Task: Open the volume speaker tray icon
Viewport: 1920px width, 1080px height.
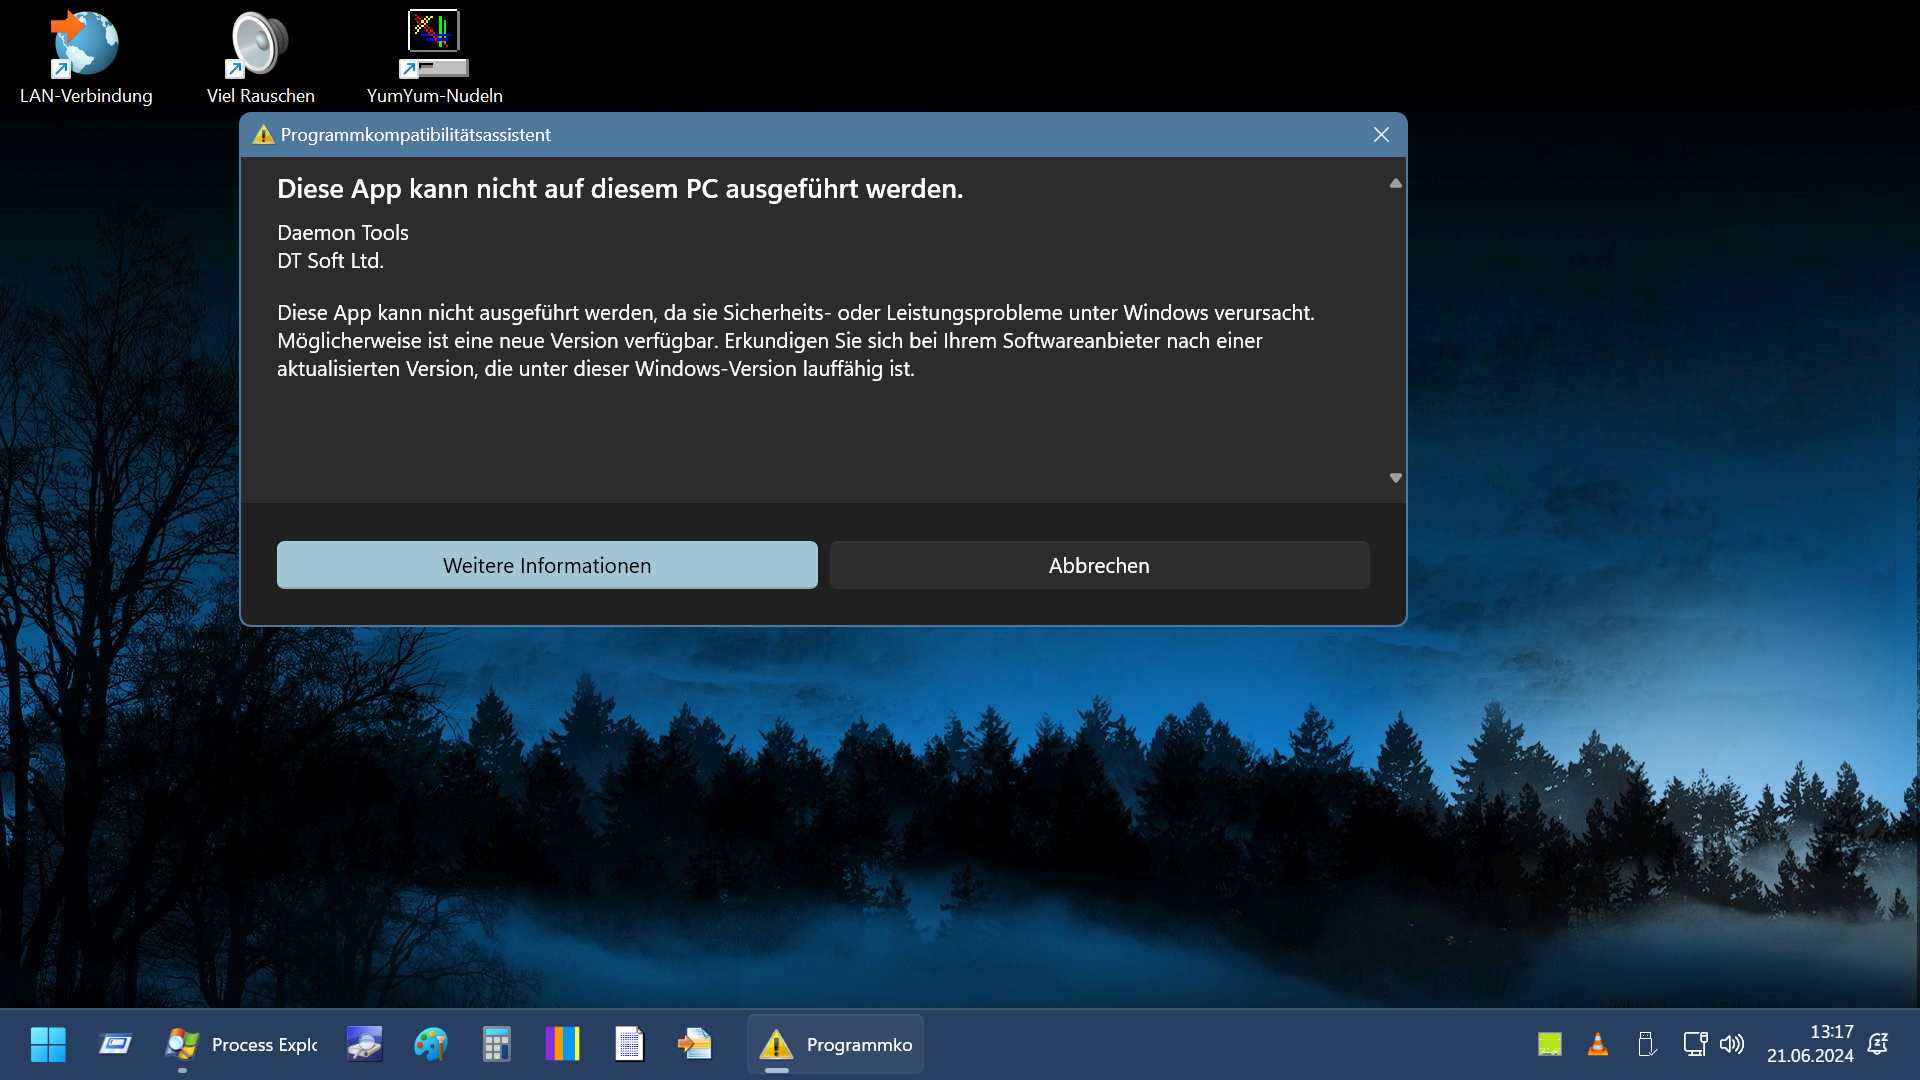Action: [x=1732, y=1044]
